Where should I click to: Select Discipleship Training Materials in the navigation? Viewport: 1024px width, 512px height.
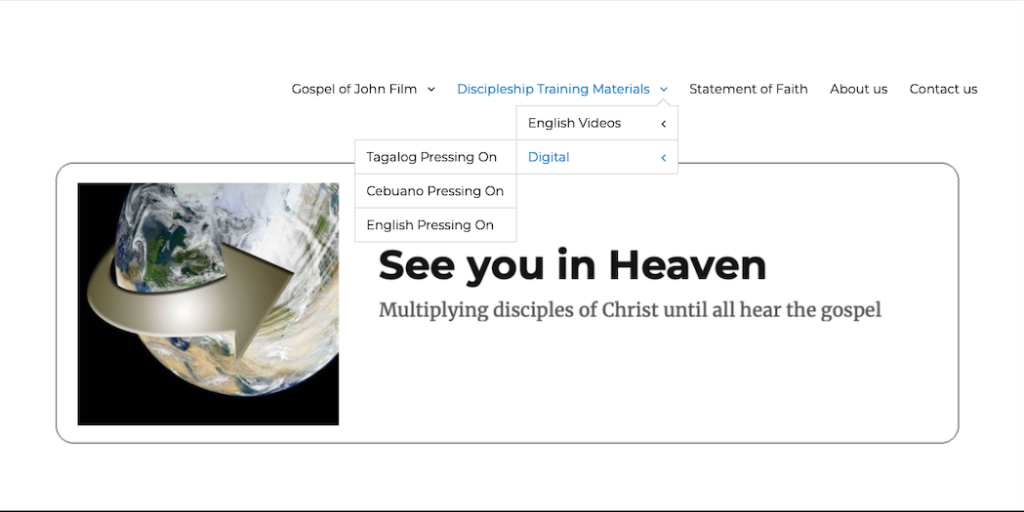tap(553, 89)
